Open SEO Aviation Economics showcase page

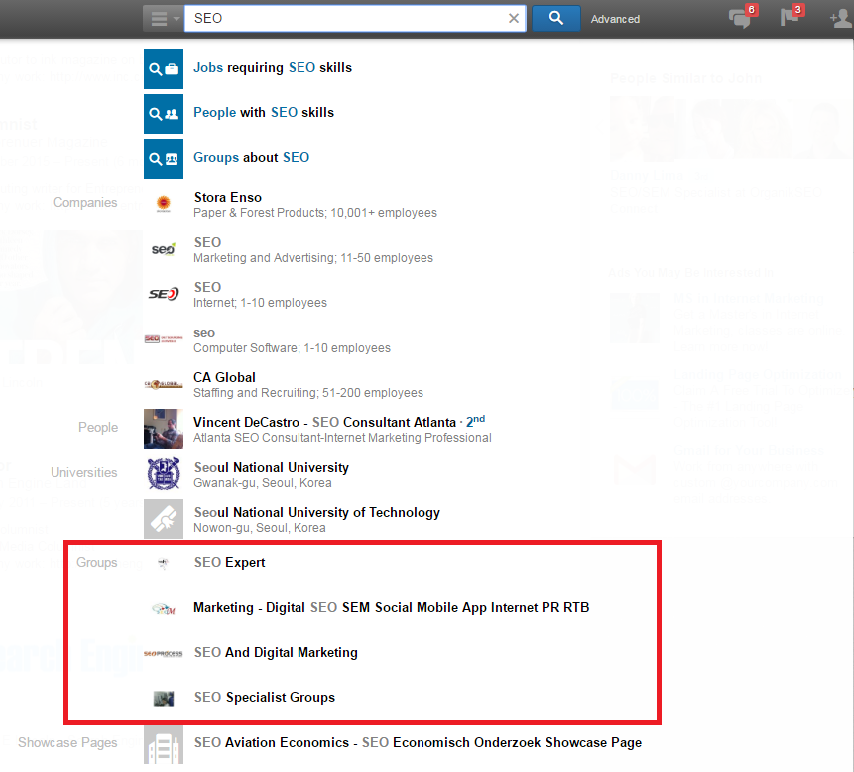point(417,742)
